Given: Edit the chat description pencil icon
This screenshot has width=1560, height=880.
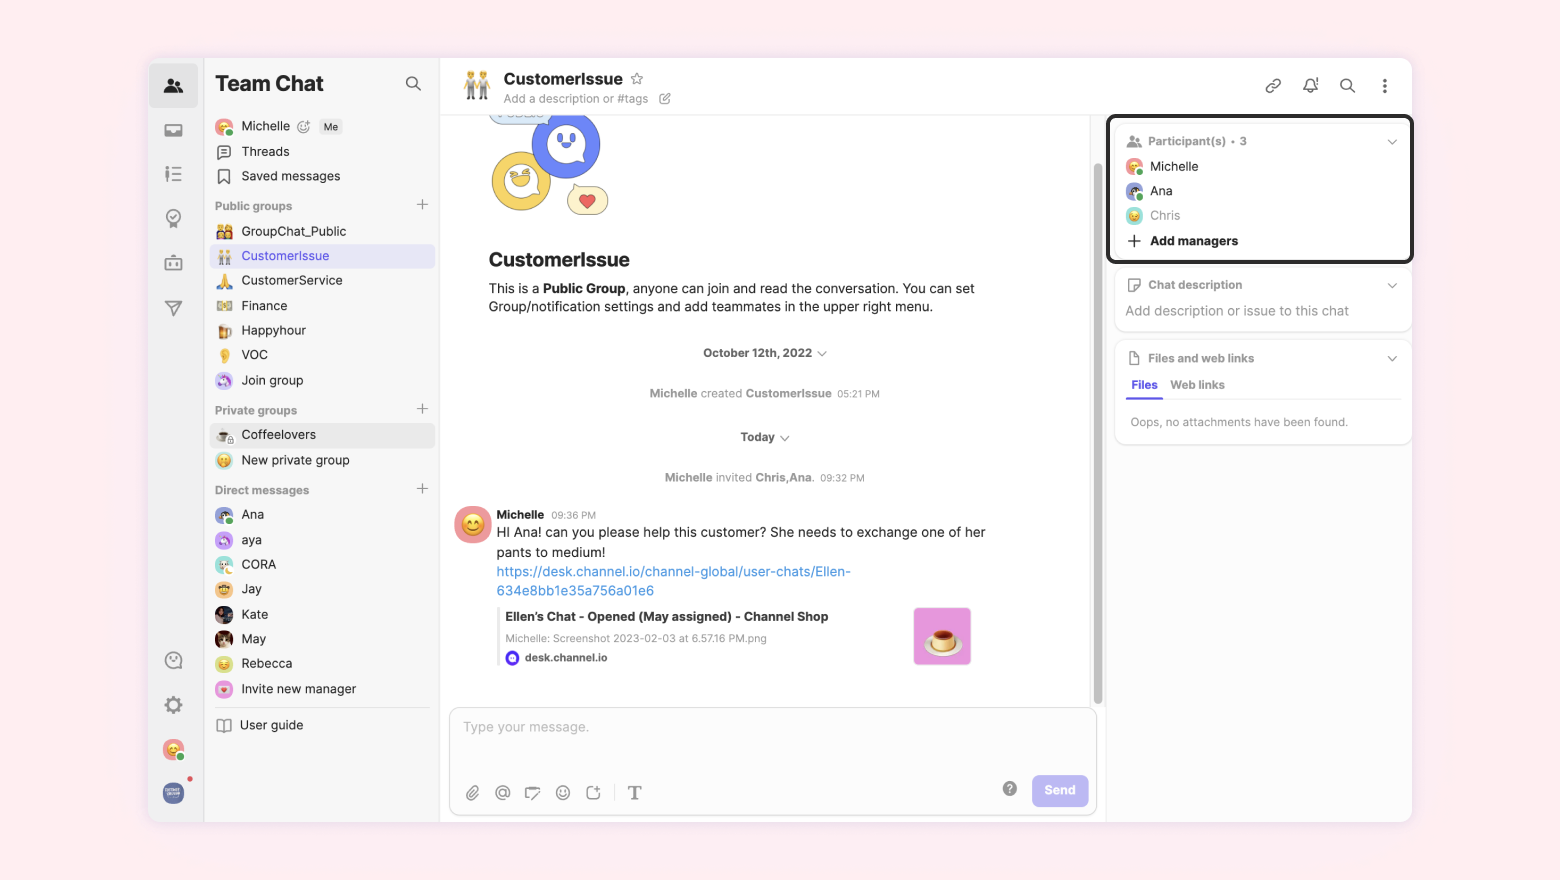Looking at the screenshot, I should coord(665,99).
